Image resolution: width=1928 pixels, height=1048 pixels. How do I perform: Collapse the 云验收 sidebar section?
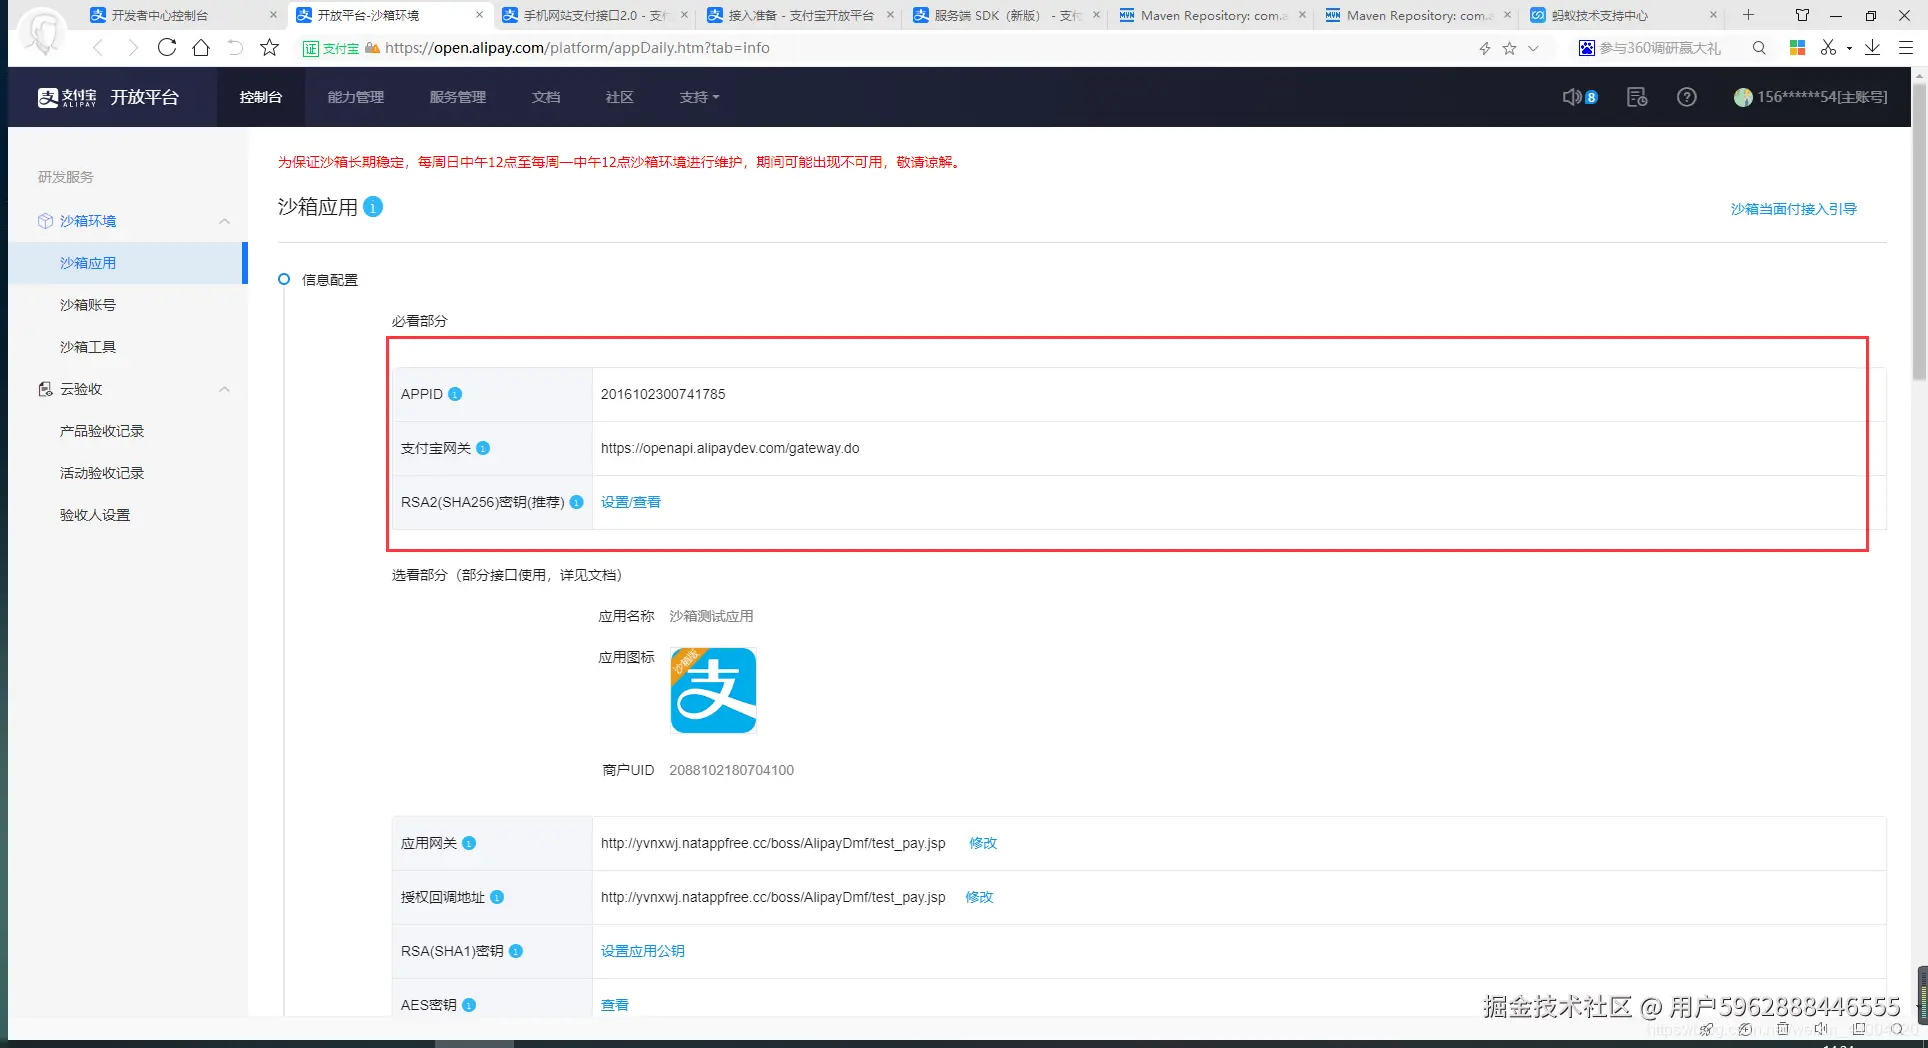tap(224, 389)
